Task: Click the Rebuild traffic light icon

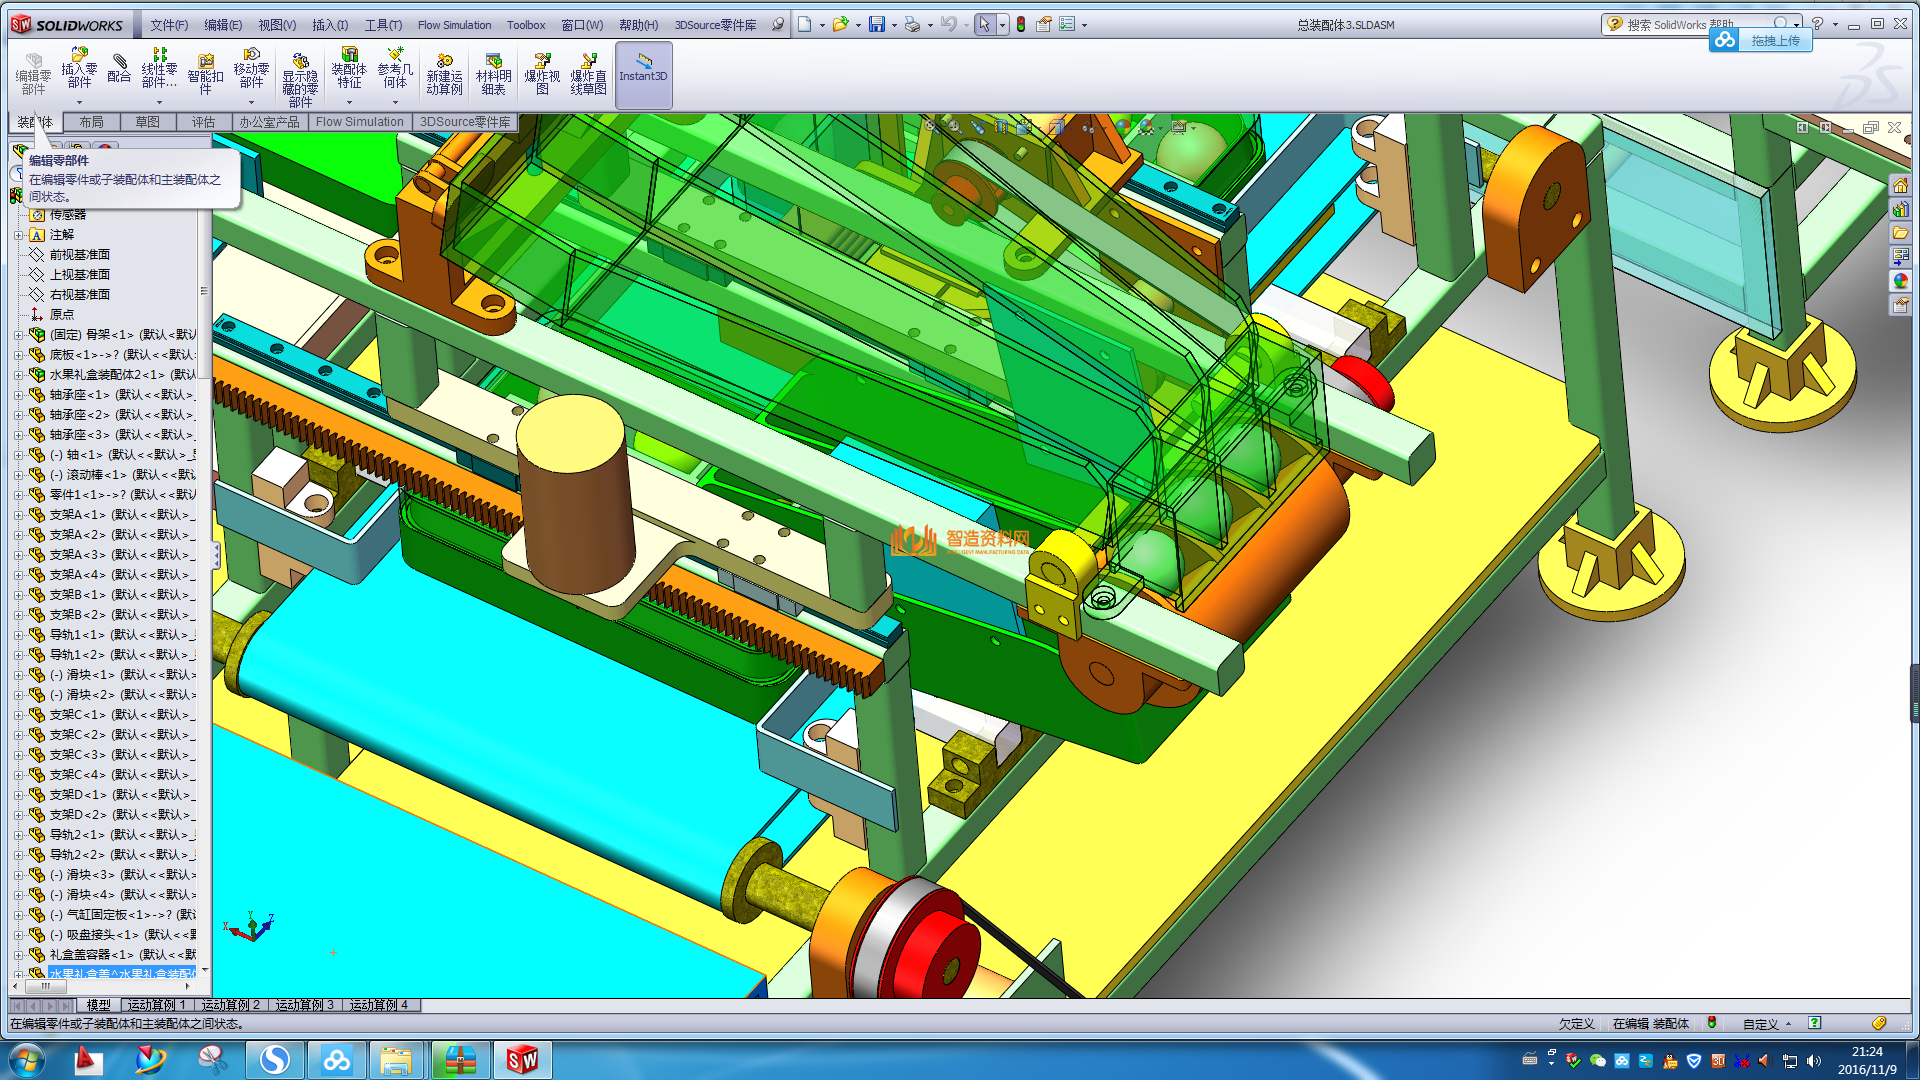Action: [1021, 24]
